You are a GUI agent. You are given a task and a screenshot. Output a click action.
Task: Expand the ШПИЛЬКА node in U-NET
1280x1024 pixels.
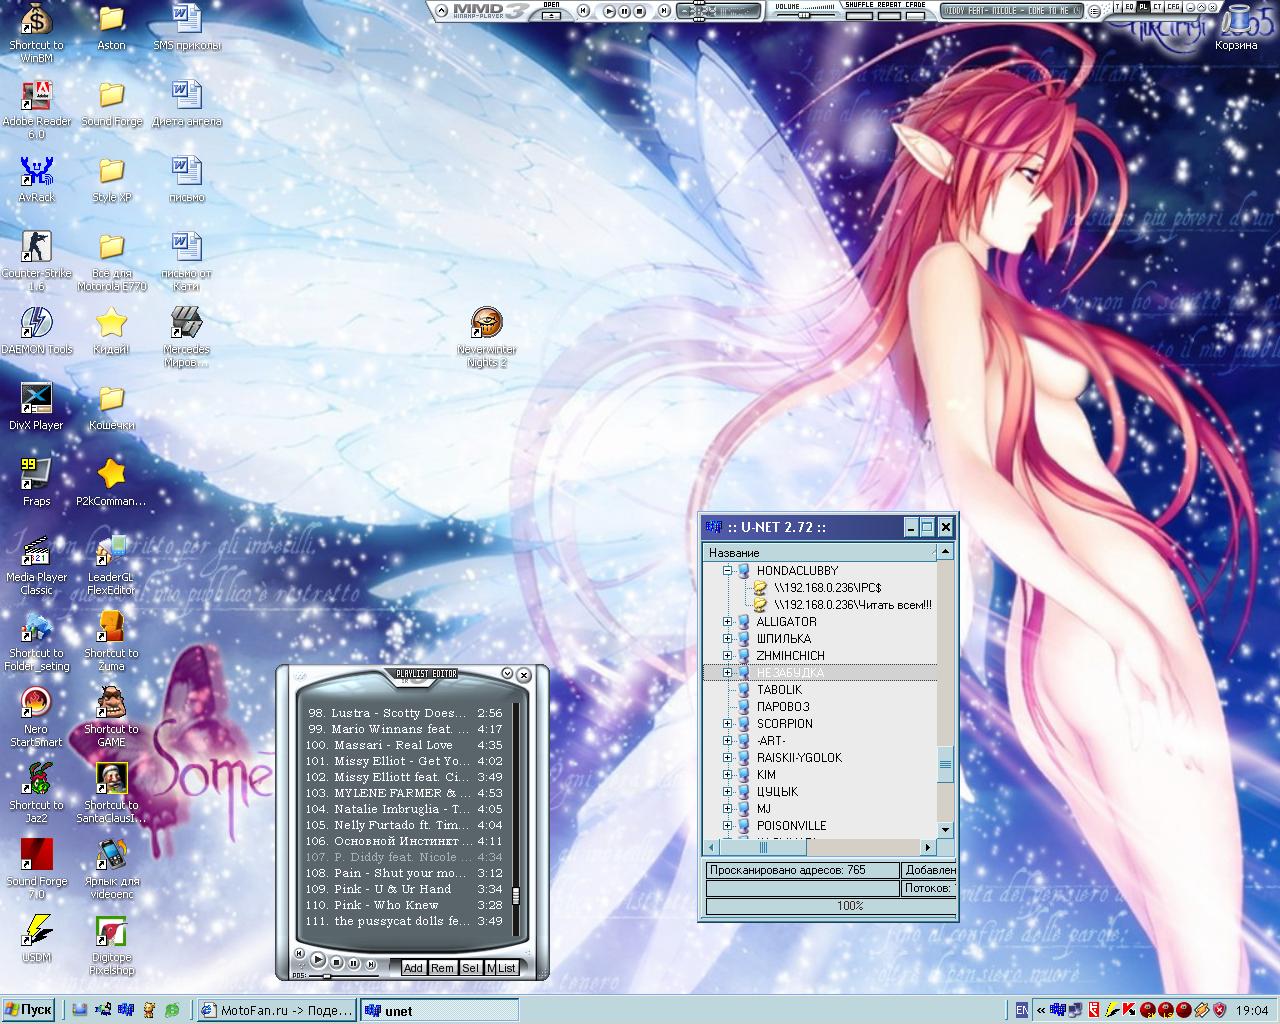point(728,639)
